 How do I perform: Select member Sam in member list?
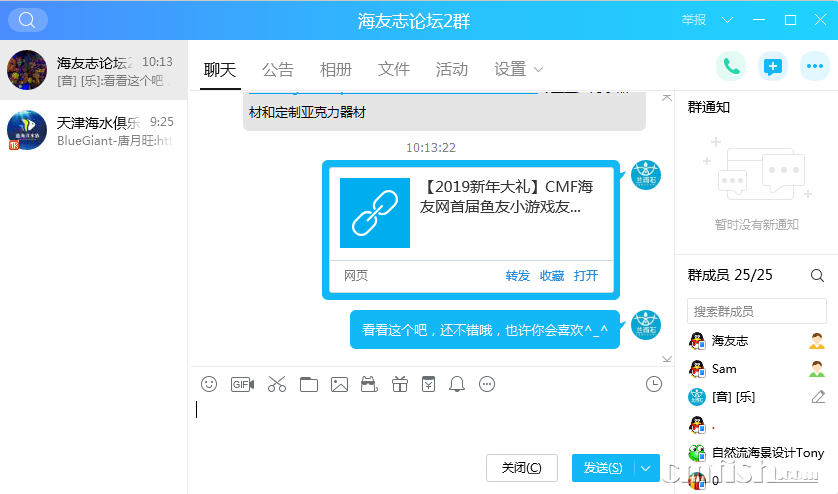[757, 369]
